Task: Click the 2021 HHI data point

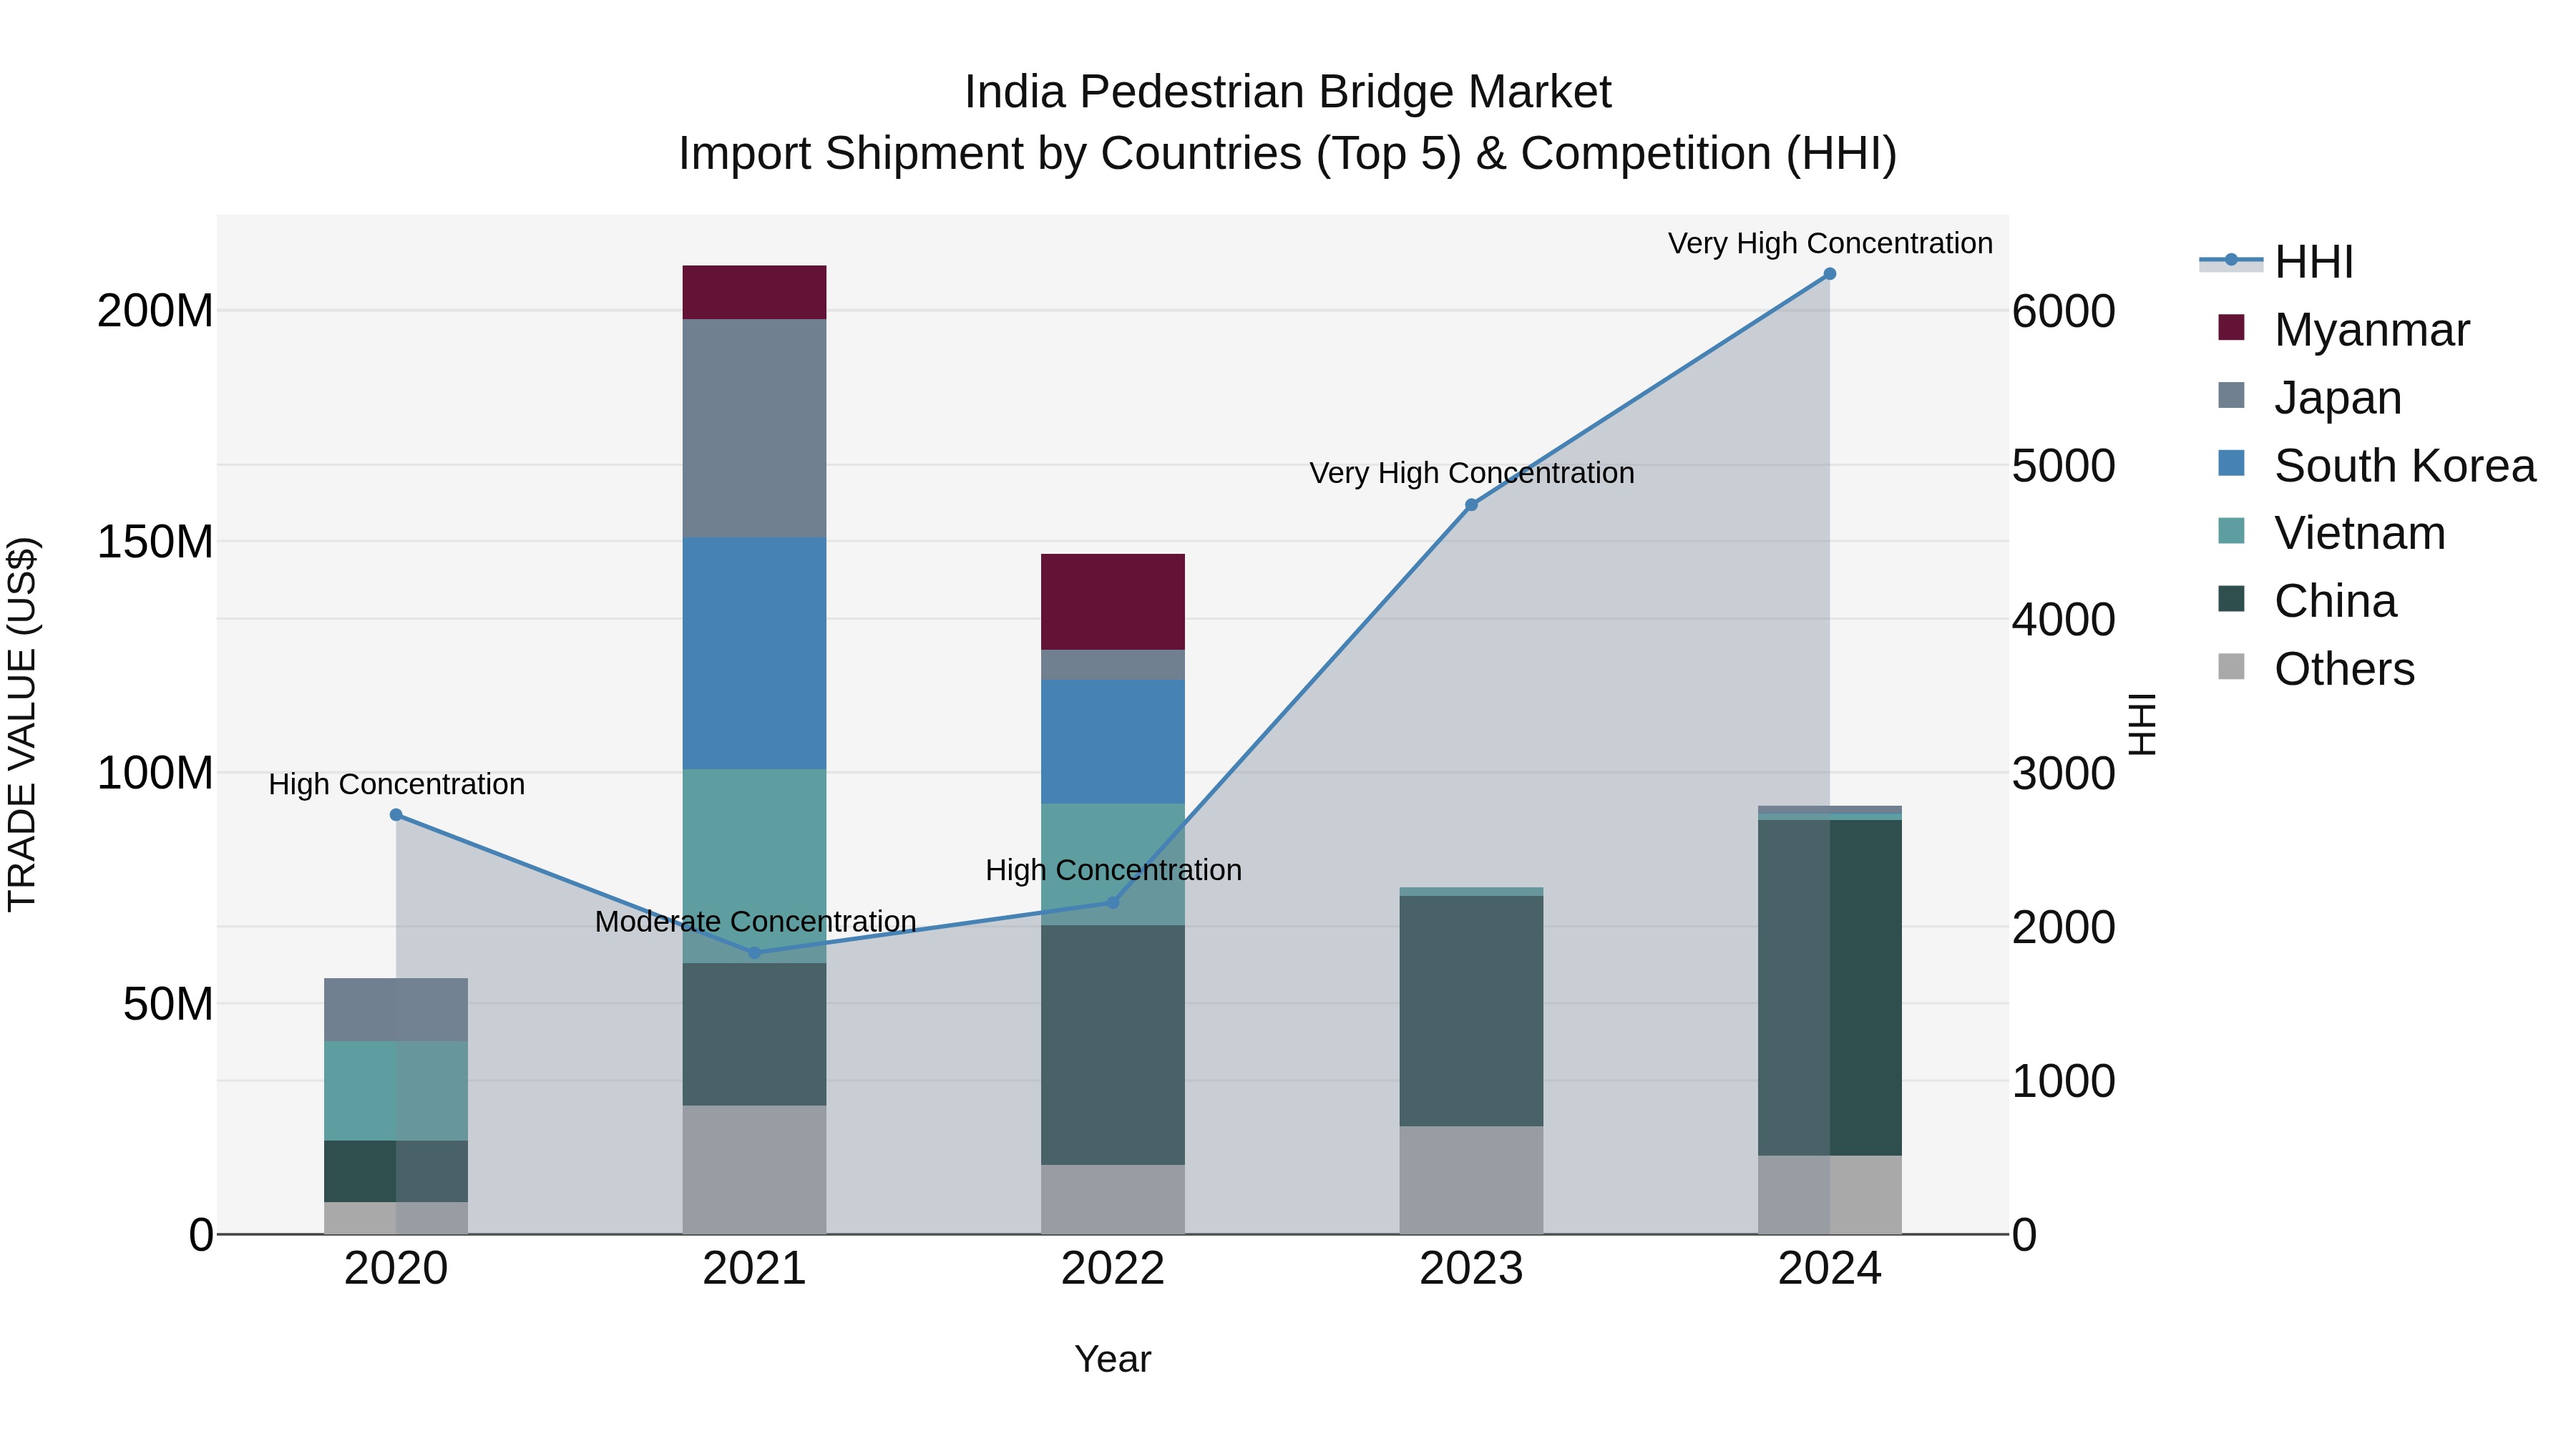Action: [755, 952]
